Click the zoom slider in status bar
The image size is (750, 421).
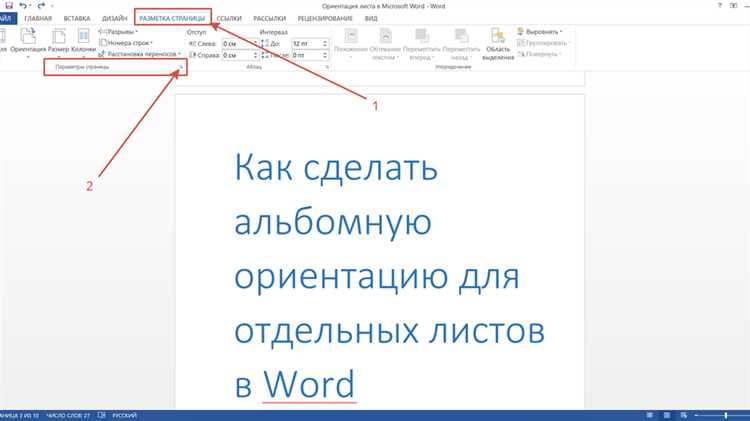click(726, 415)
